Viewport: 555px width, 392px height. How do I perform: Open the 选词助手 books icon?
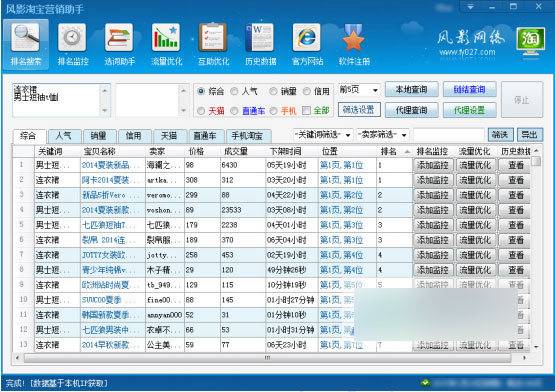pos(119,38)
